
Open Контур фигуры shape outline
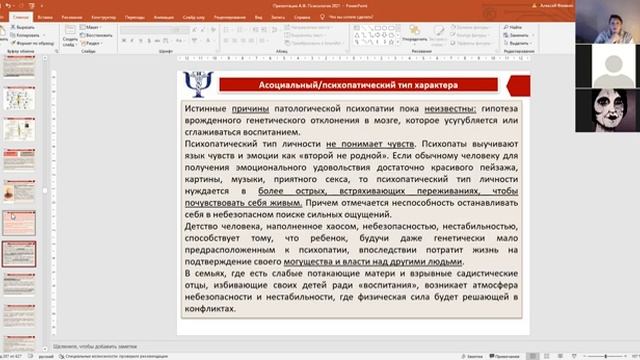click(x=471, y=35)
